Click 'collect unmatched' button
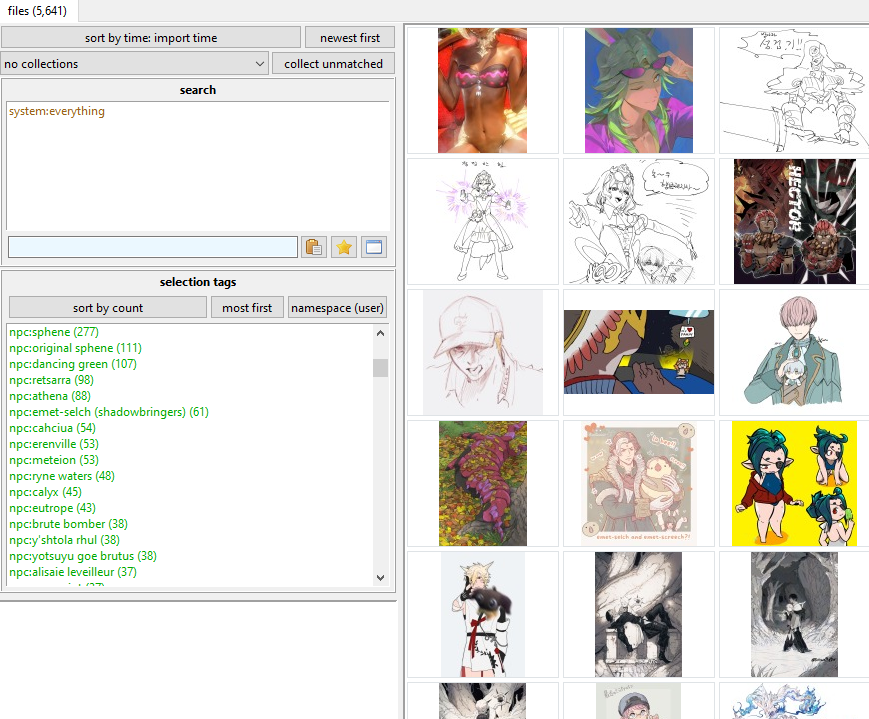 [333, 64]
